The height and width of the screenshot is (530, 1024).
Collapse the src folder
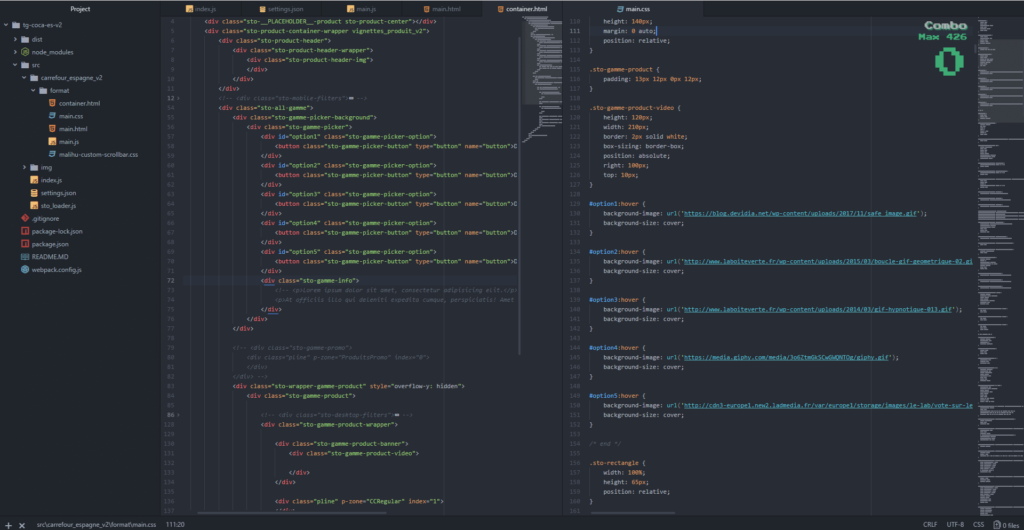pyautogui.click(x=16, y=65)
